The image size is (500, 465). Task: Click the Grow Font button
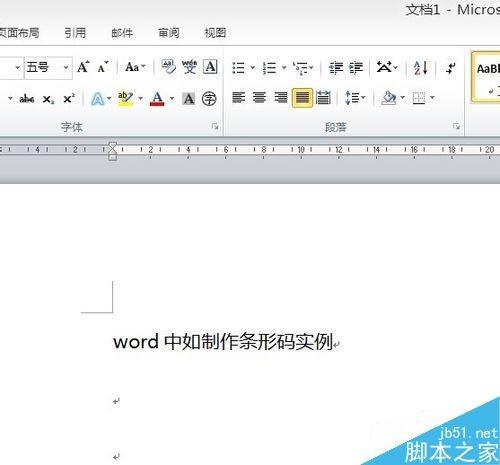[x=83, y=67]
